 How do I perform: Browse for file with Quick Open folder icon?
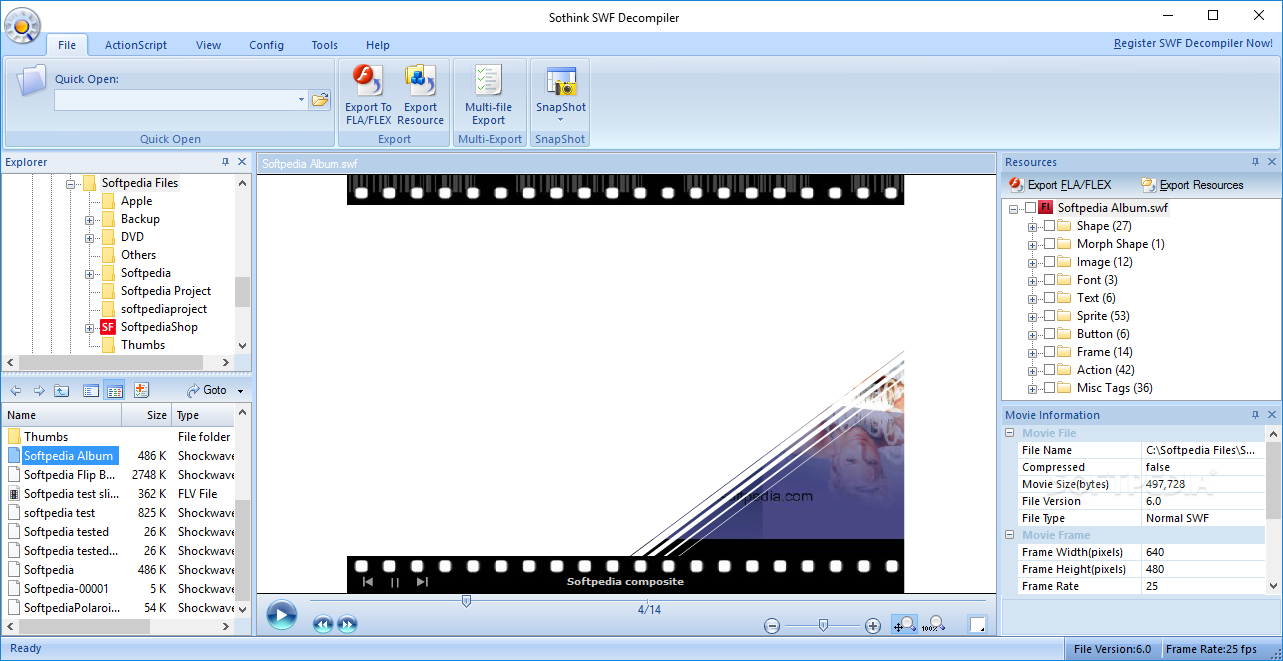[320, 100]
